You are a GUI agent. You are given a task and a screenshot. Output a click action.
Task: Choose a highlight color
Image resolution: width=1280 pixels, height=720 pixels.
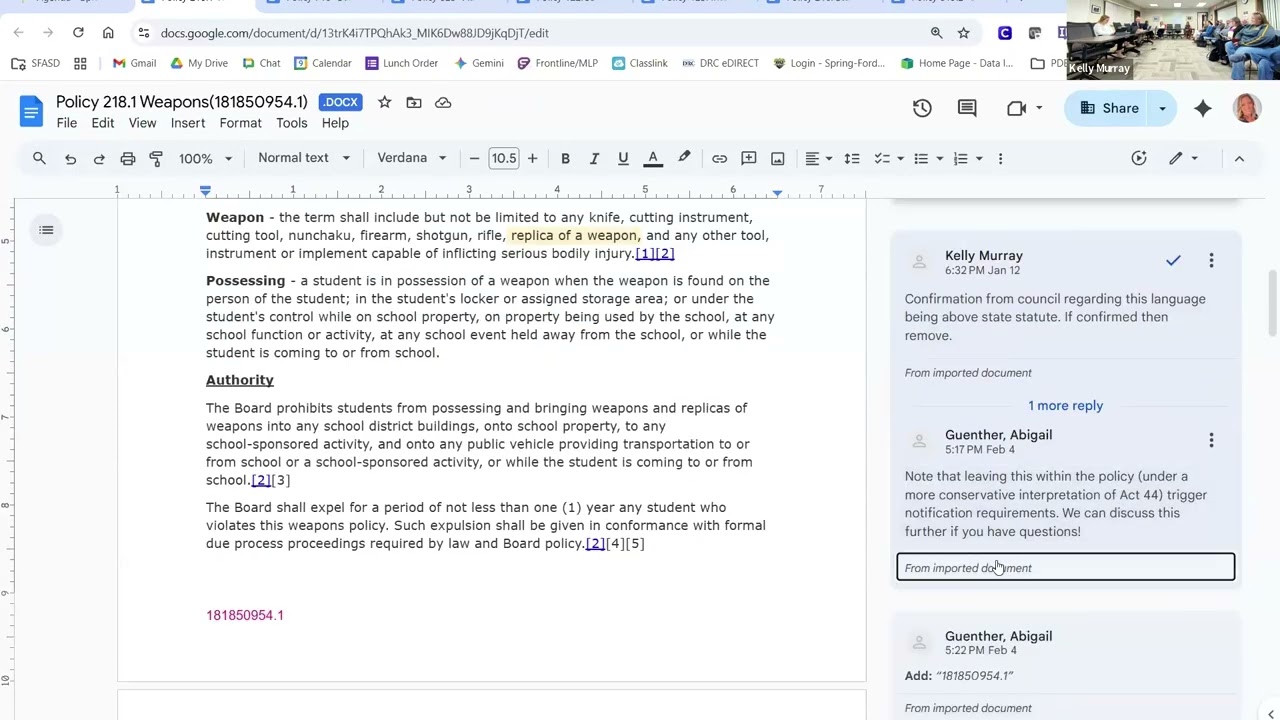pos(684,158)
